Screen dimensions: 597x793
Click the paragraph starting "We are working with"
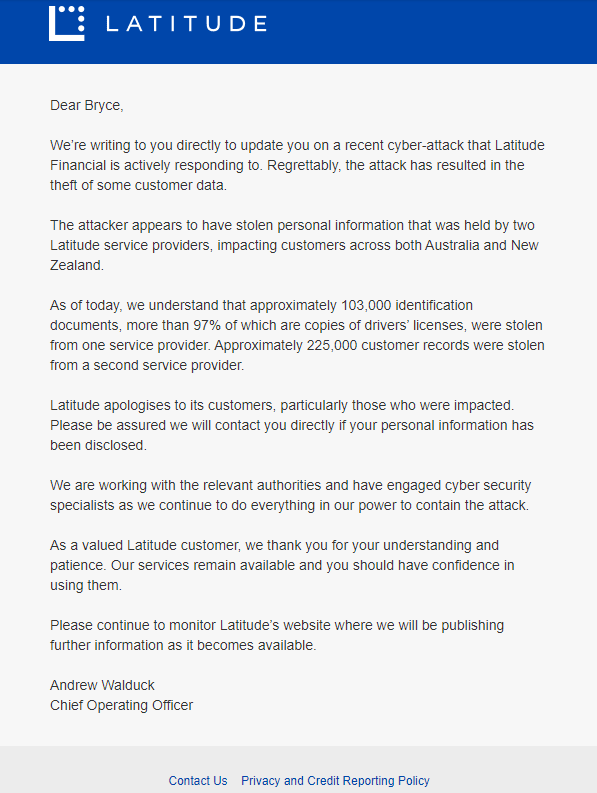(290, 495)
